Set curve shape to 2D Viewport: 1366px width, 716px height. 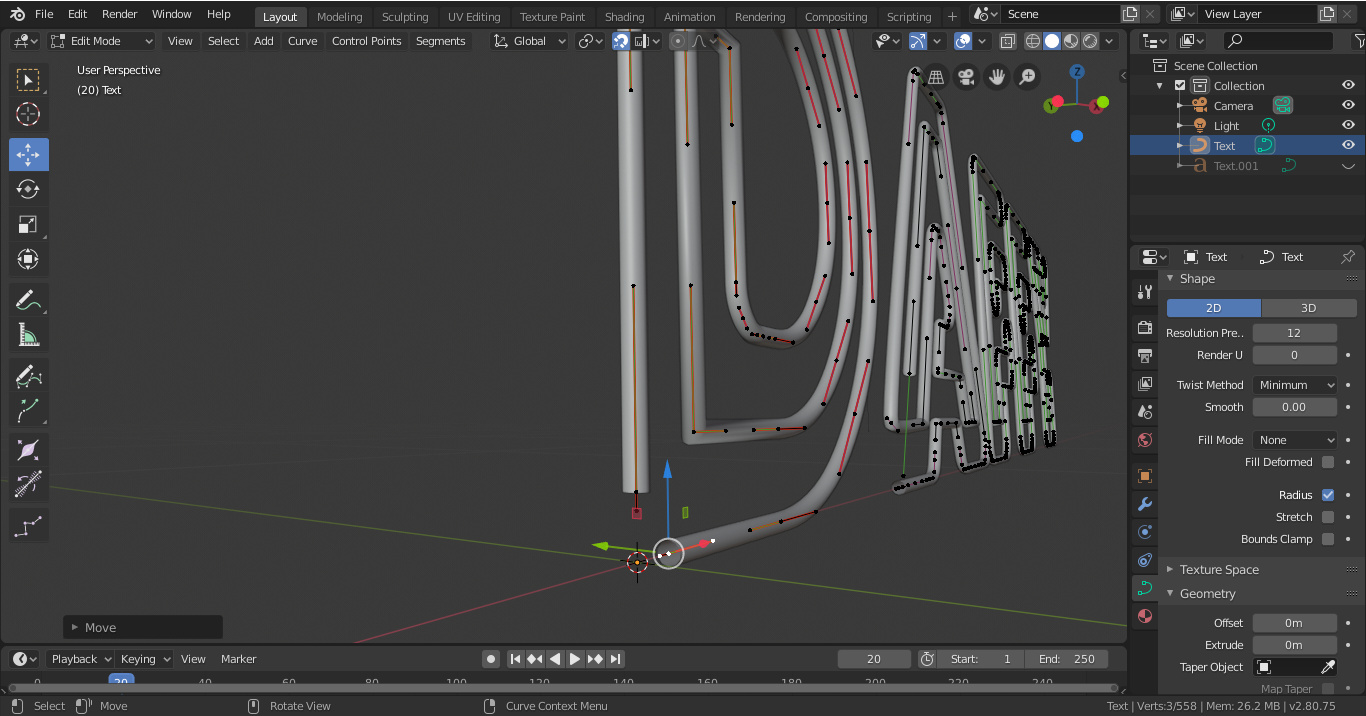[x=1214, y=308]
